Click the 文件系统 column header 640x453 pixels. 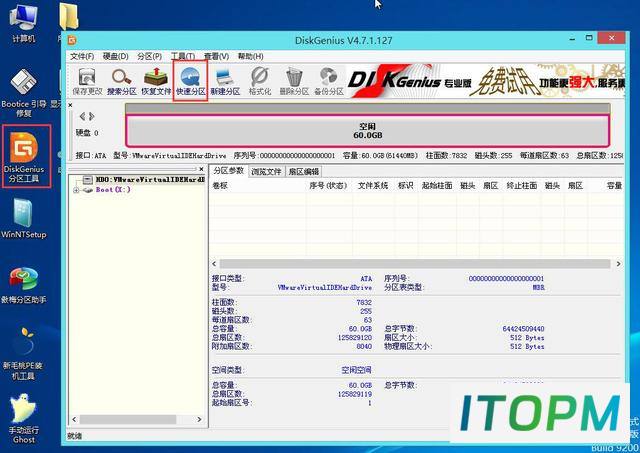coord(373,186)
